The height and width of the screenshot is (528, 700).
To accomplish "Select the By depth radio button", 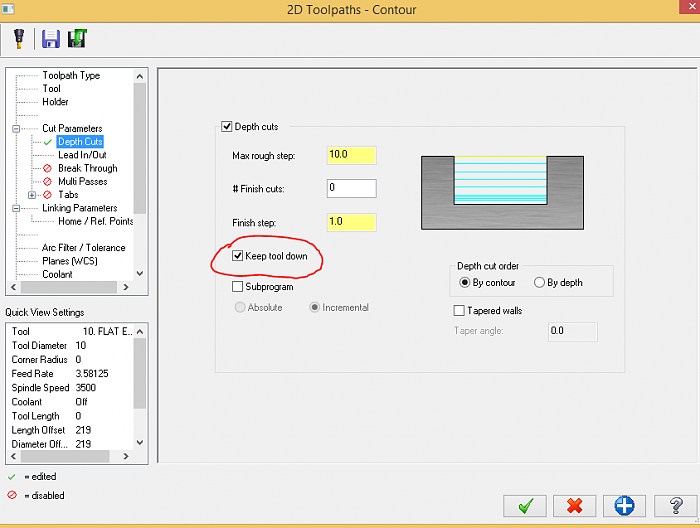I will tap(539, 283).
